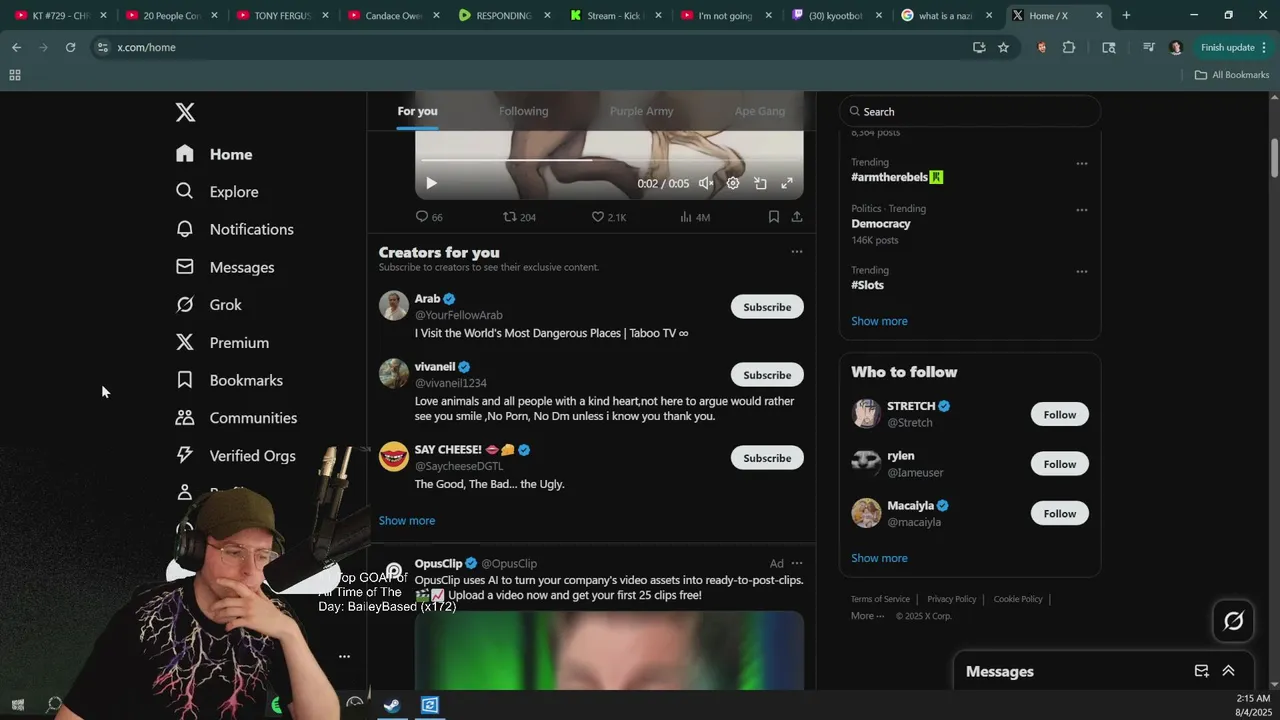Expand the footer More menu
The height and width of the screenshot is (720, 1280).
867,616
